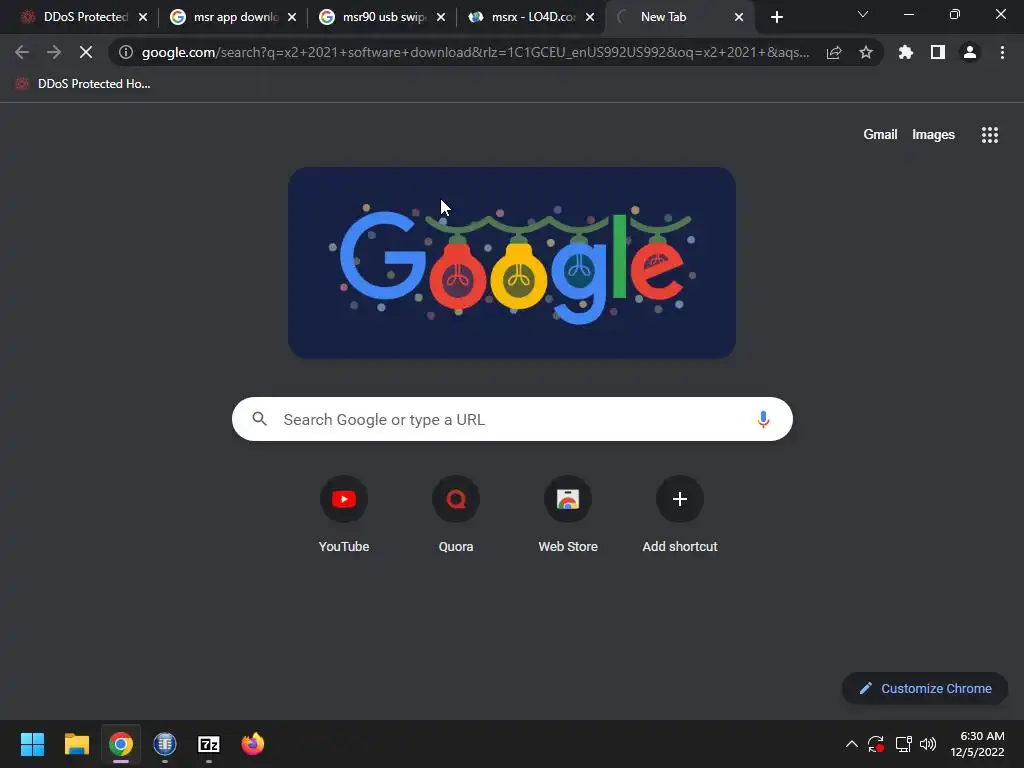1024x768 pixels.
Task: Open the Google apps grid
Action: (x=990, y=135)
